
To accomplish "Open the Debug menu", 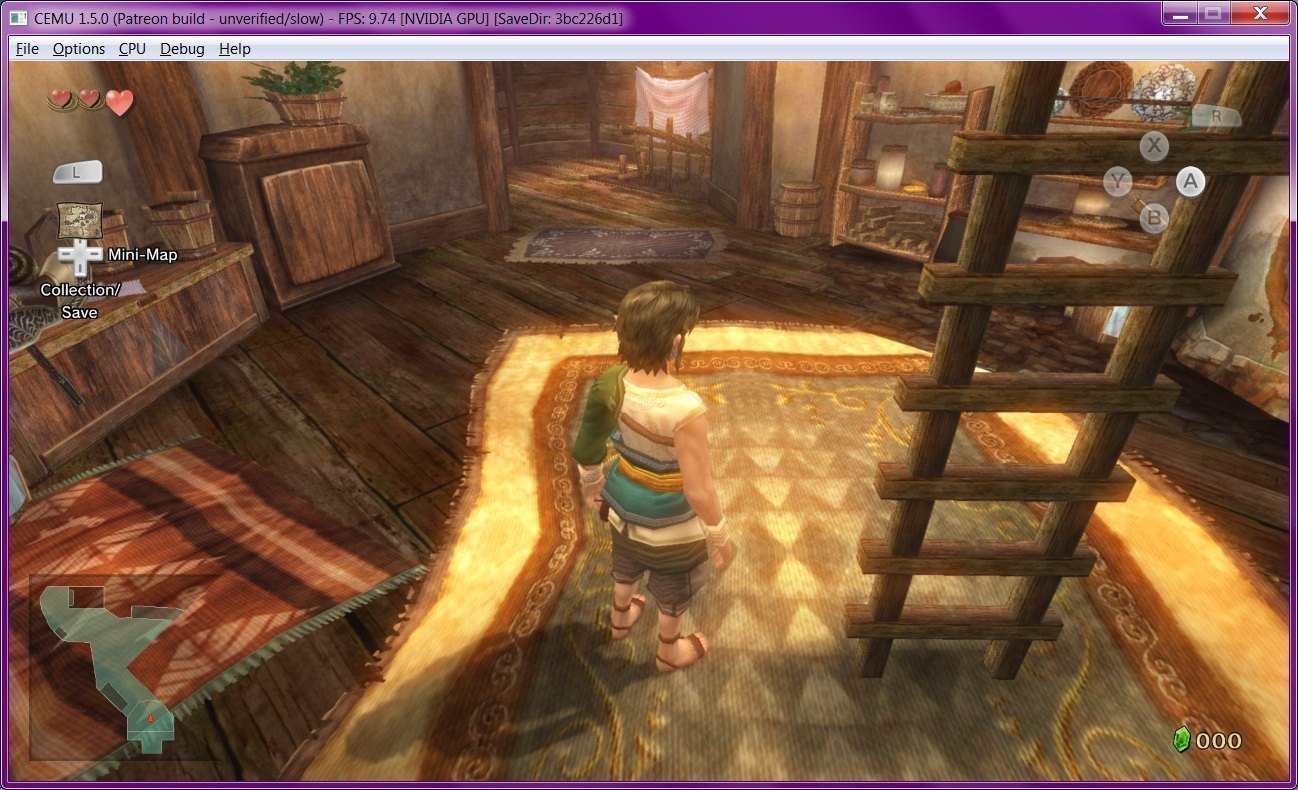I will [x=182, y=49].
